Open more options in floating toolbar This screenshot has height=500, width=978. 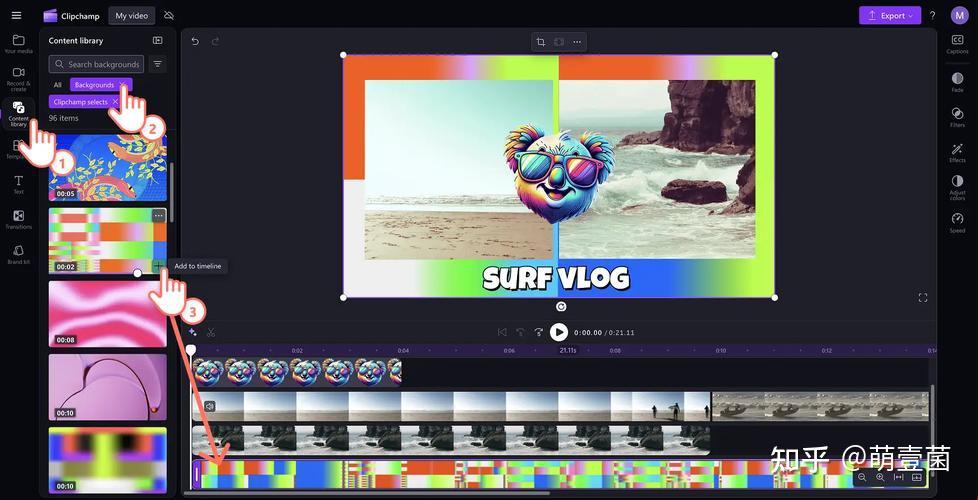(577, 42)
